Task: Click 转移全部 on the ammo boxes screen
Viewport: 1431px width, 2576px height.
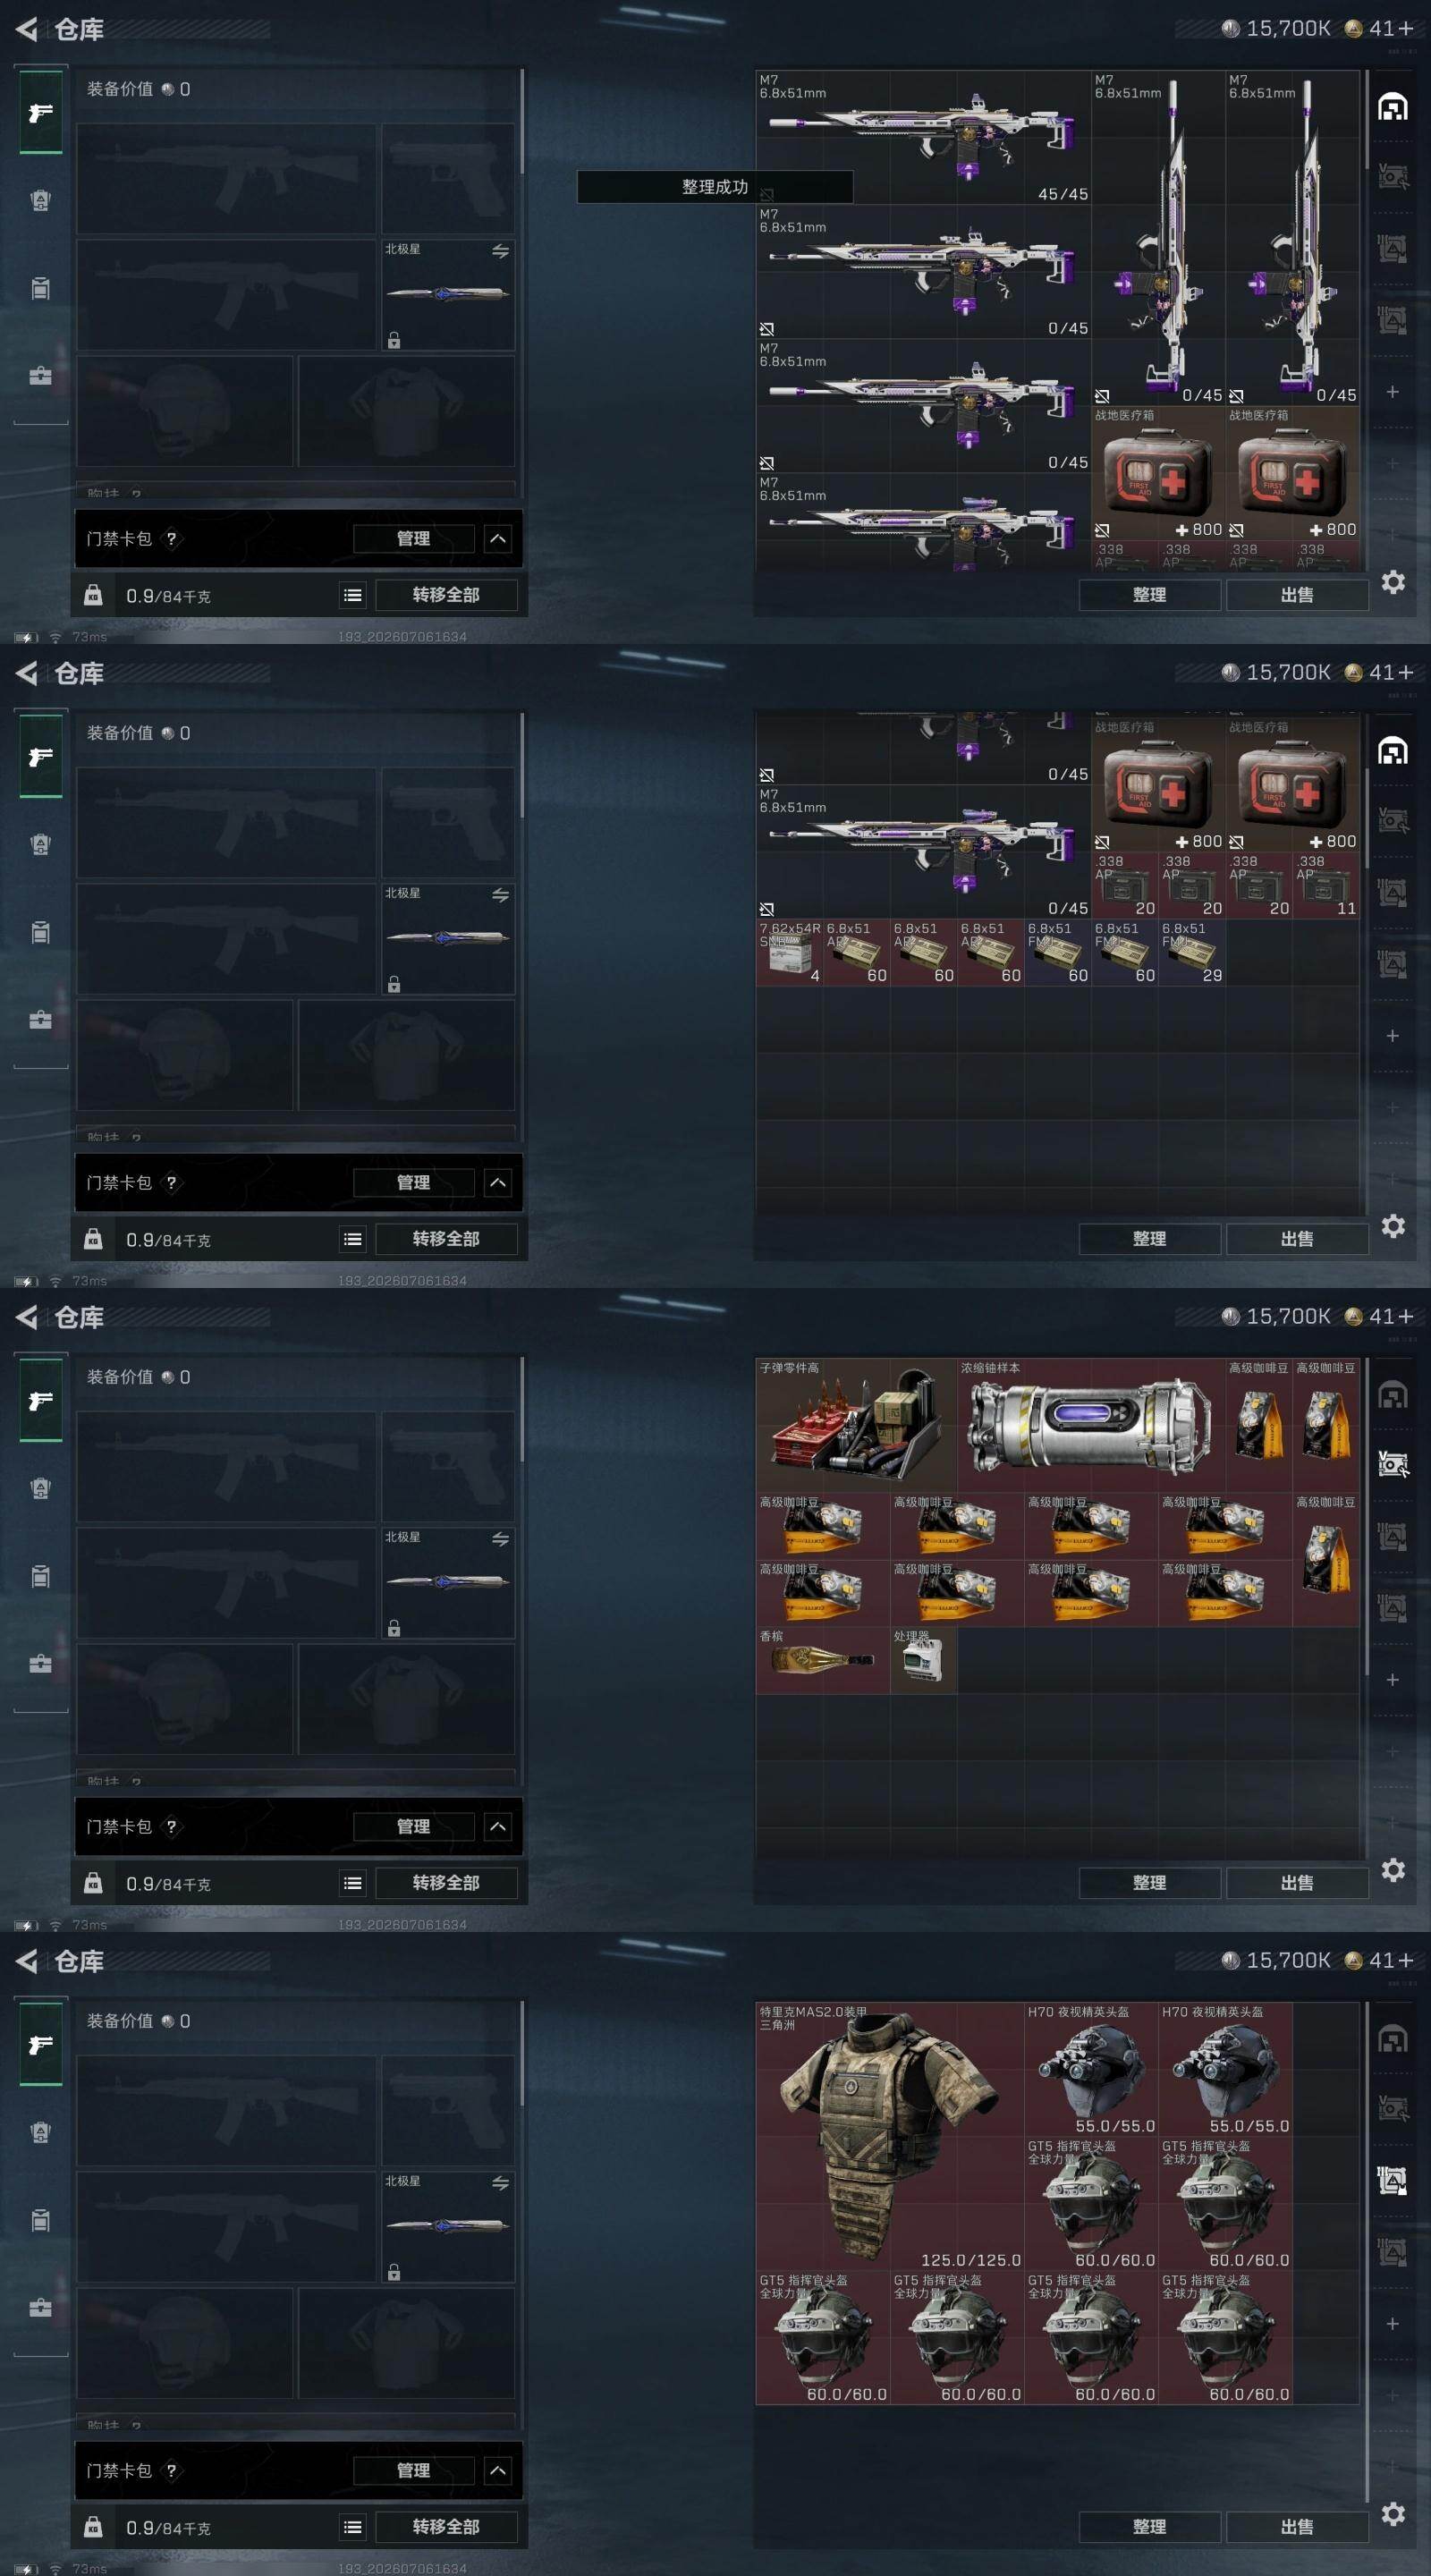Action: pos(446,1239)
